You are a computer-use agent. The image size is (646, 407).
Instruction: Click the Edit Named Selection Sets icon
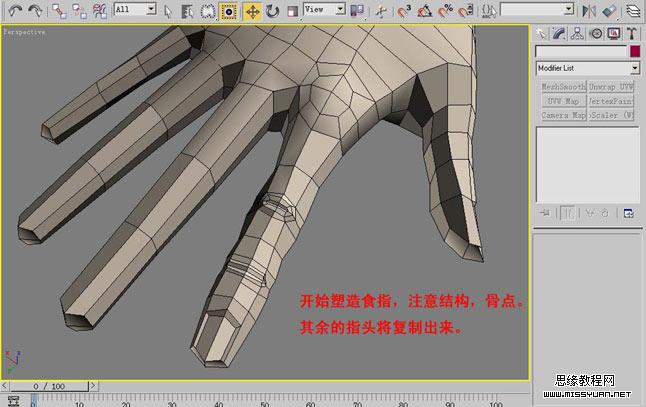coord(489,11)
